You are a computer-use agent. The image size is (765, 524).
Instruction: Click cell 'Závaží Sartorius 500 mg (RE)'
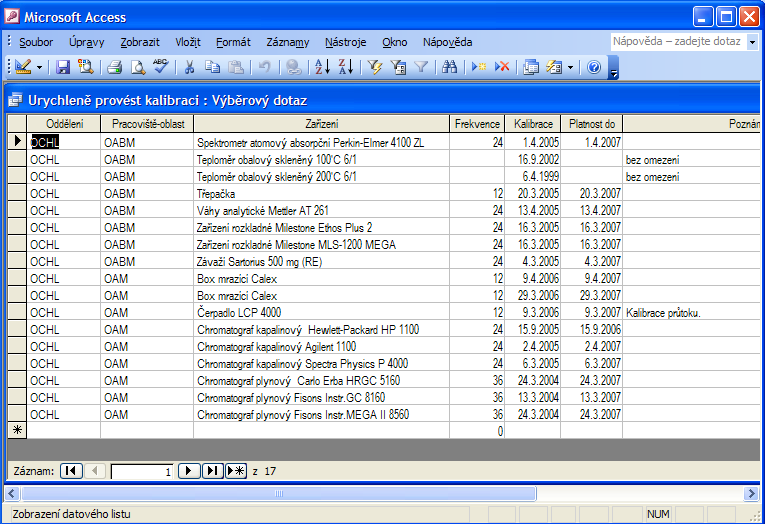click(x=322, y=262)
